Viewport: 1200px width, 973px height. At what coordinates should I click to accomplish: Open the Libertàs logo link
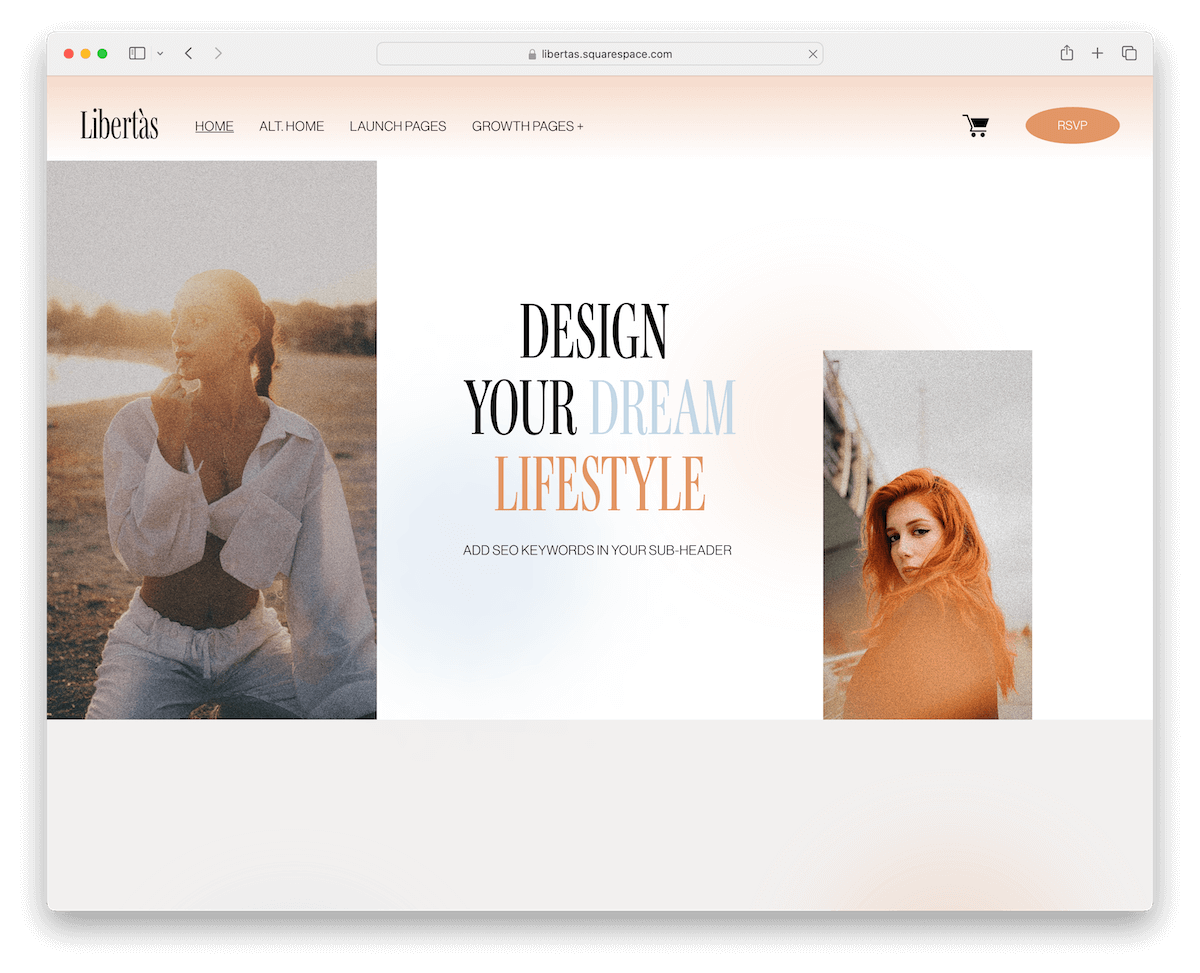pyautogui.click(x=118, y=125)
